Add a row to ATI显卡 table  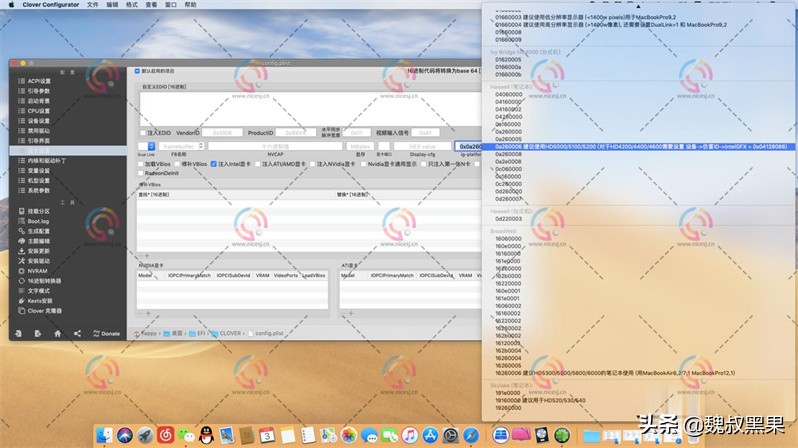pyautogui.click(x=351, y=314)
